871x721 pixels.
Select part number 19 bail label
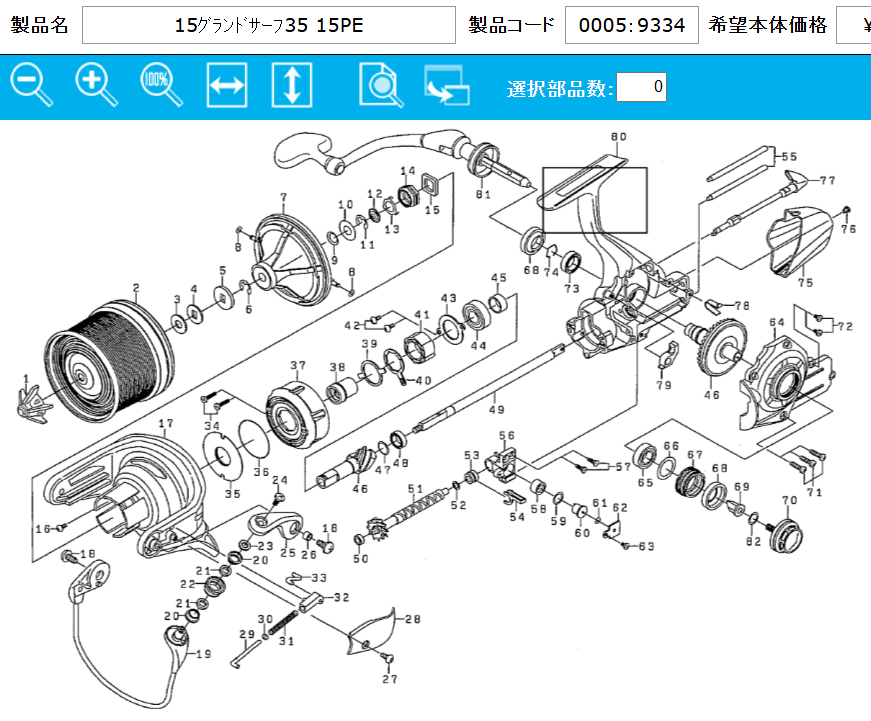pos(203,654)
